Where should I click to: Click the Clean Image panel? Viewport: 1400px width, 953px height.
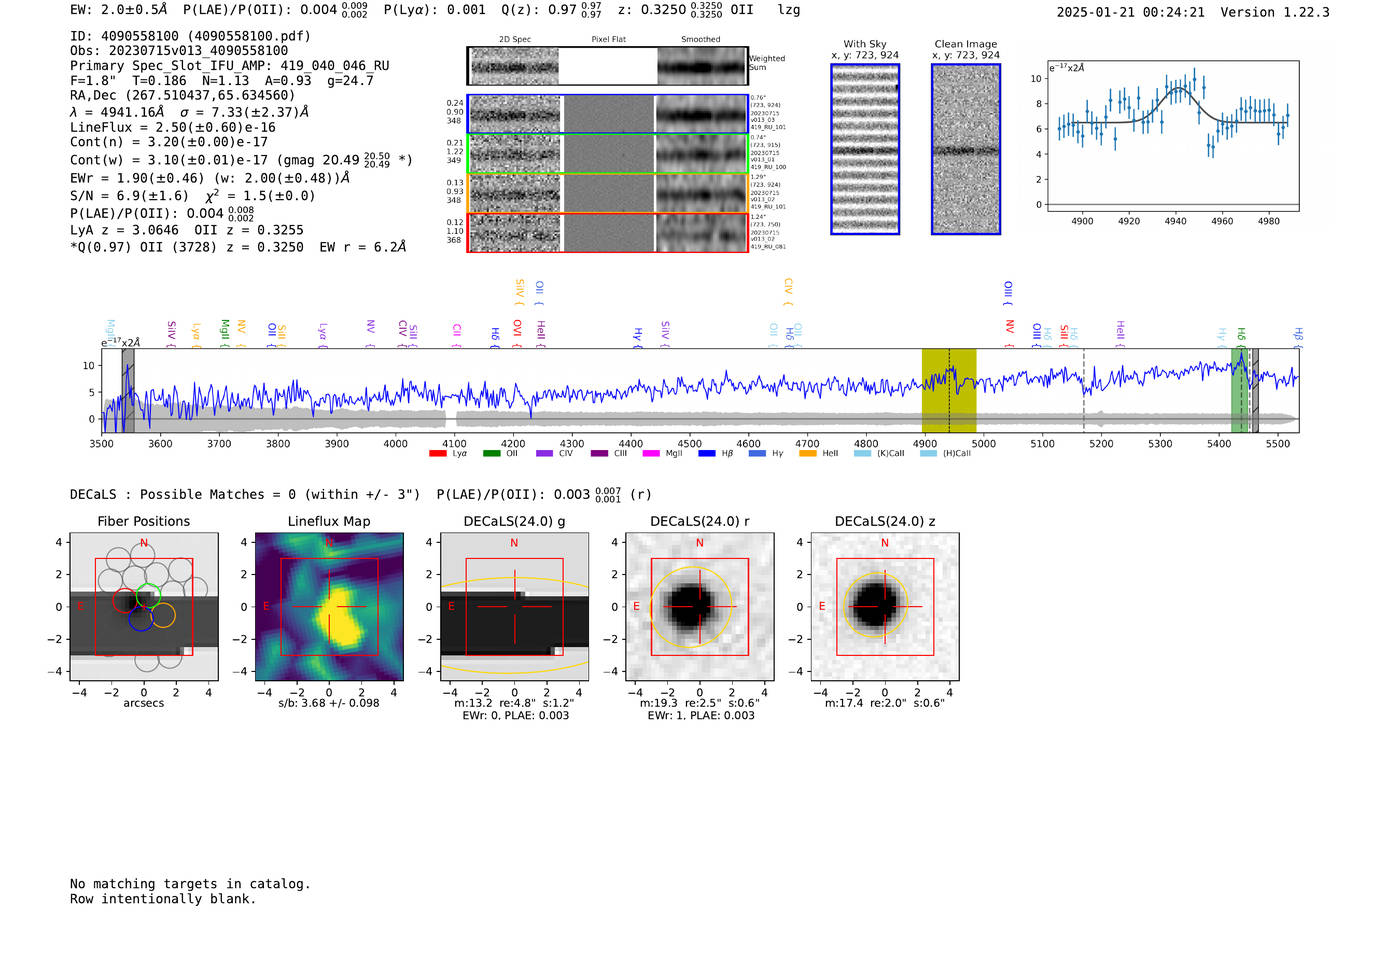point(966,149)
